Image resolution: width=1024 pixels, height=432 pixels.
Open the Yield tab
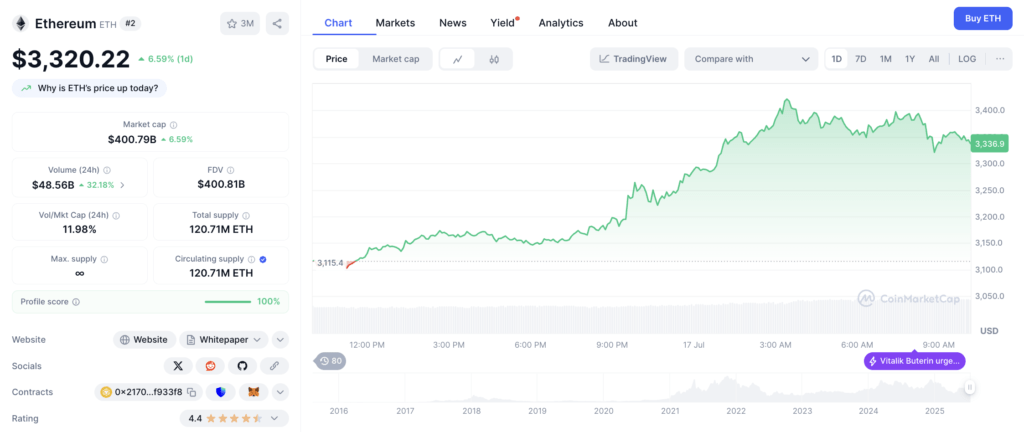point(503,23)
